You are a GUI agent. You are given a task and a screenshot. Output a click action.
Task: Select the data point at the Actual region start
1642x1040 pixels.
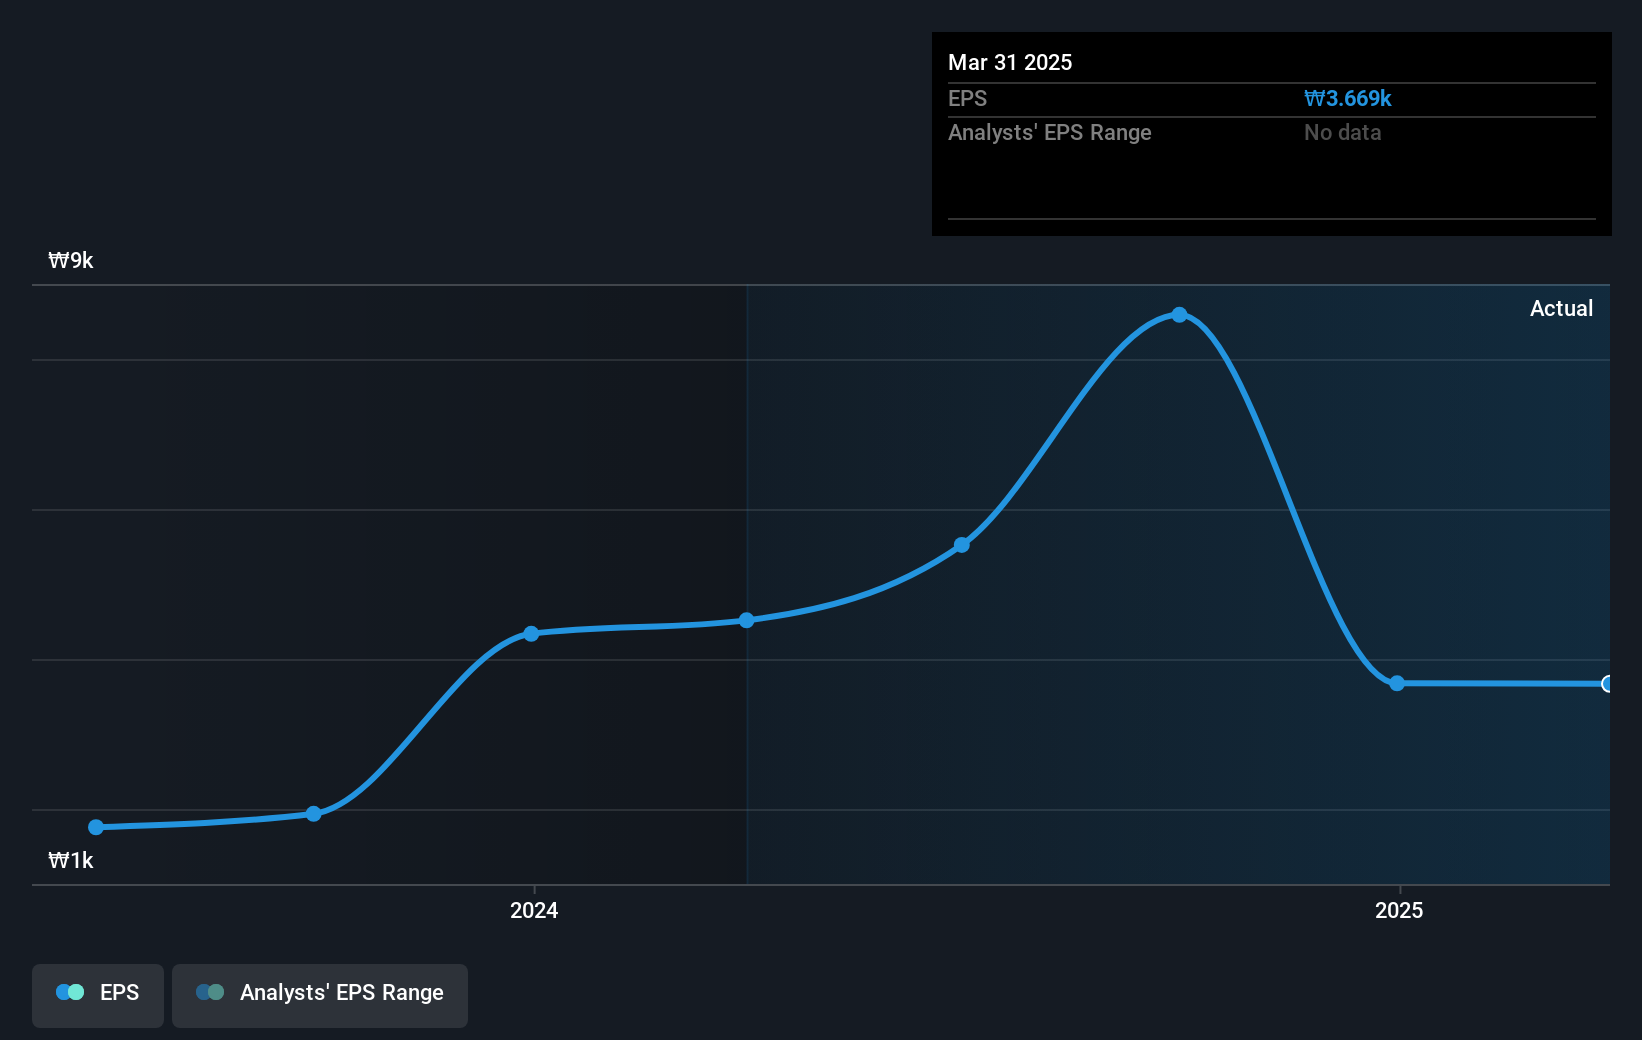tap(747, 620)
